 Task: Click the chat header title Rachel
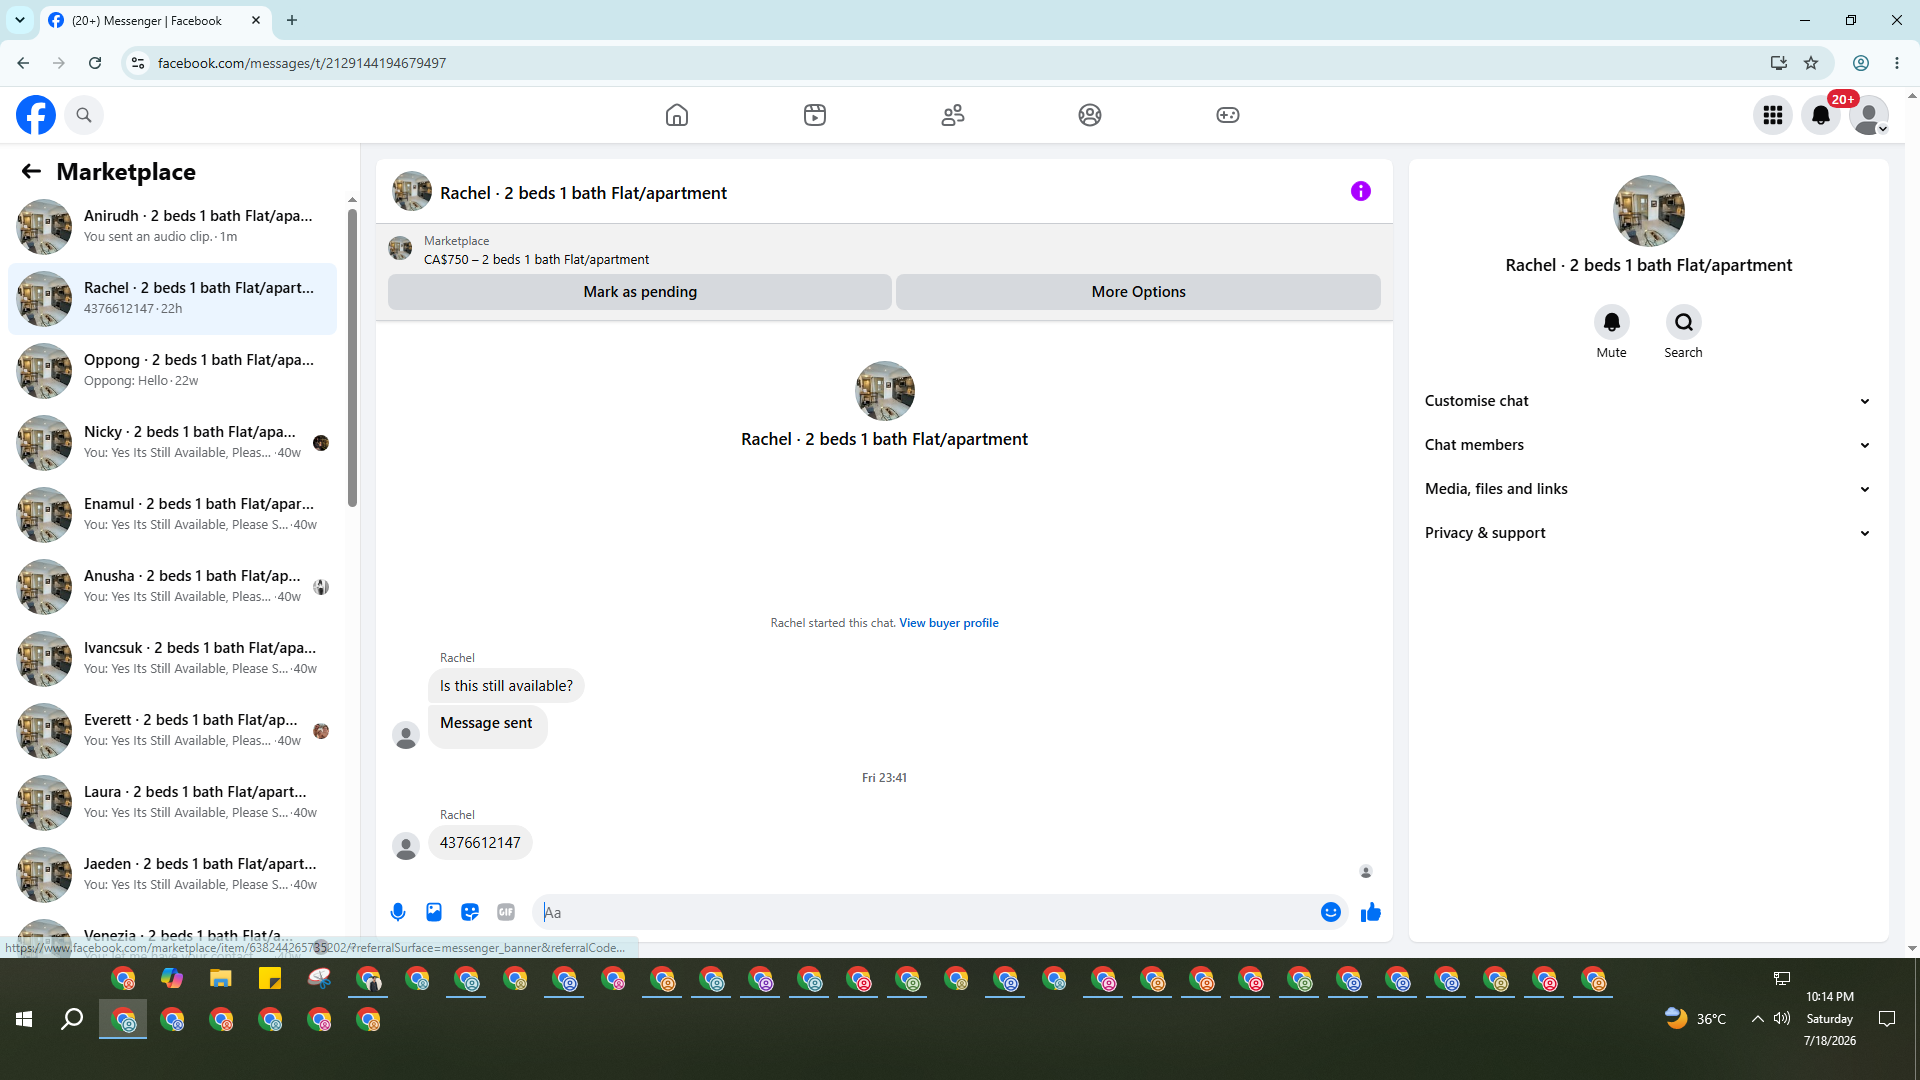pyautogui.click(x=583, y=193)
